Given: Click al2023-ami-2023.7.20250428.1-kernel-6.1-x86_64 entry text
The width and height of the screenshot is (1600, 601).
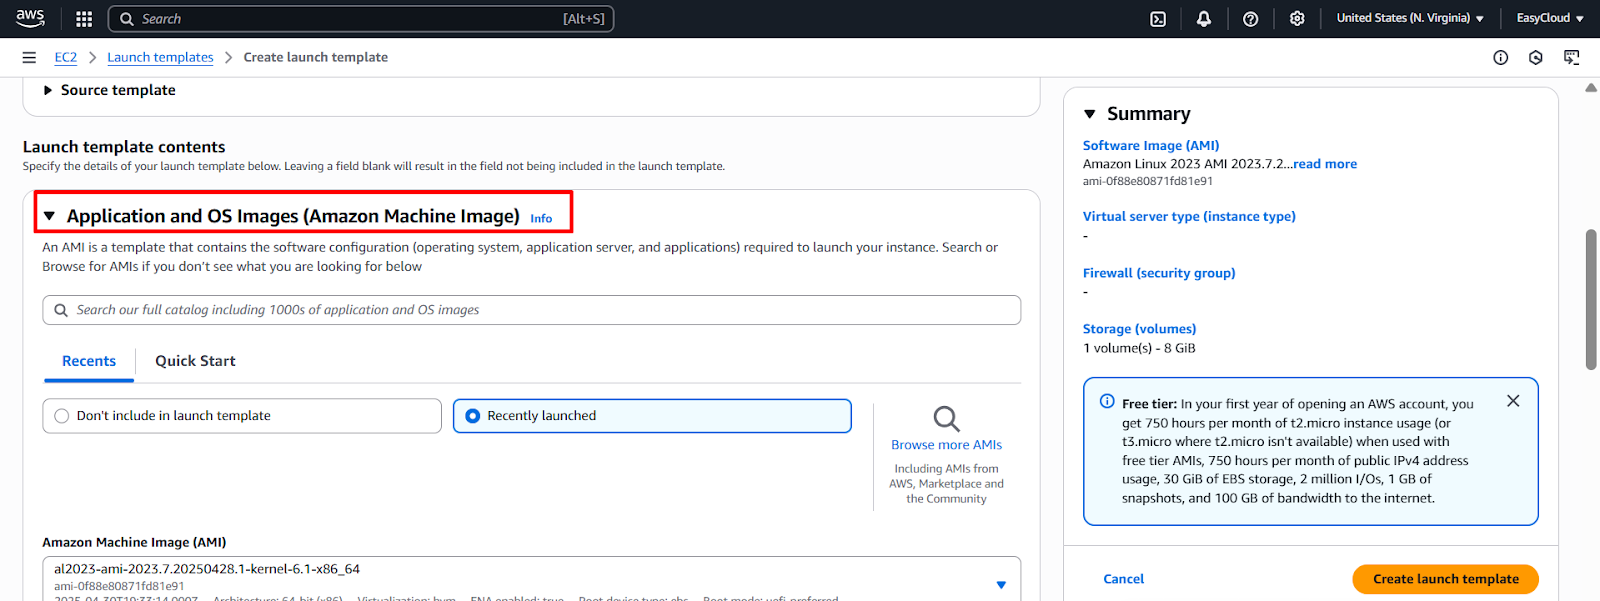Looking at the screenshot, I should [x=207, y=569].
